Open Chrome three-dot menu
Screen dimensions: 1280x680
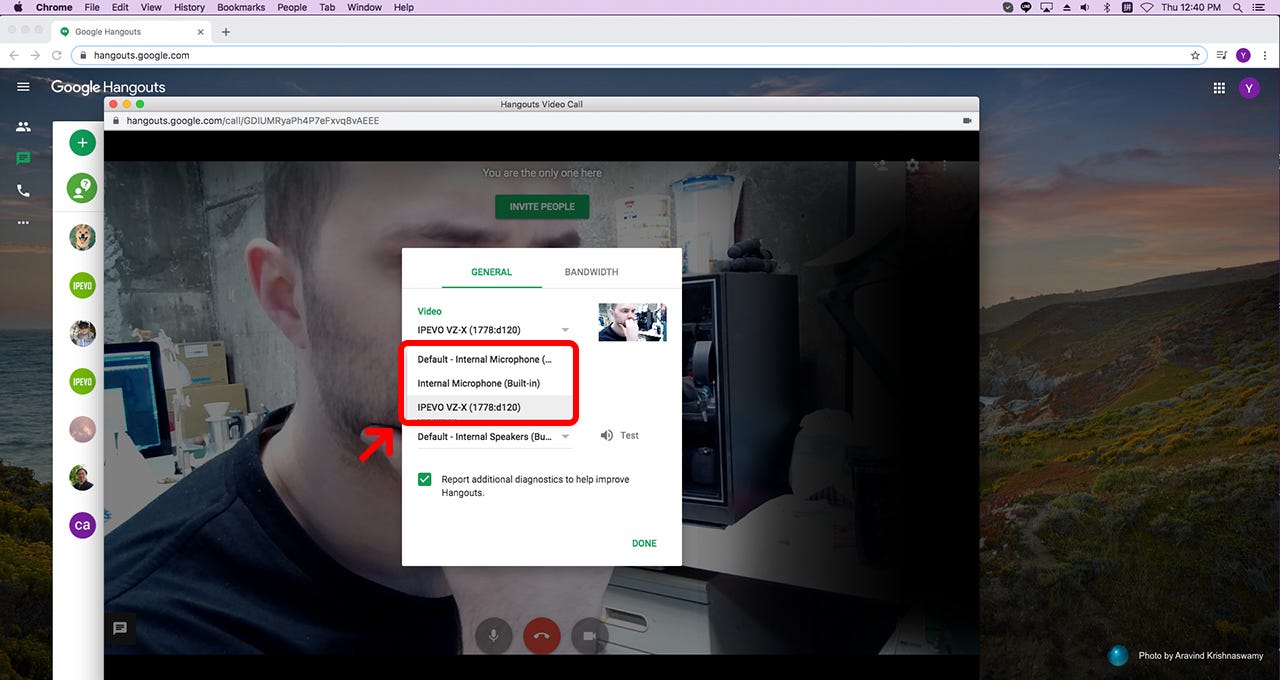[1265, 56]
